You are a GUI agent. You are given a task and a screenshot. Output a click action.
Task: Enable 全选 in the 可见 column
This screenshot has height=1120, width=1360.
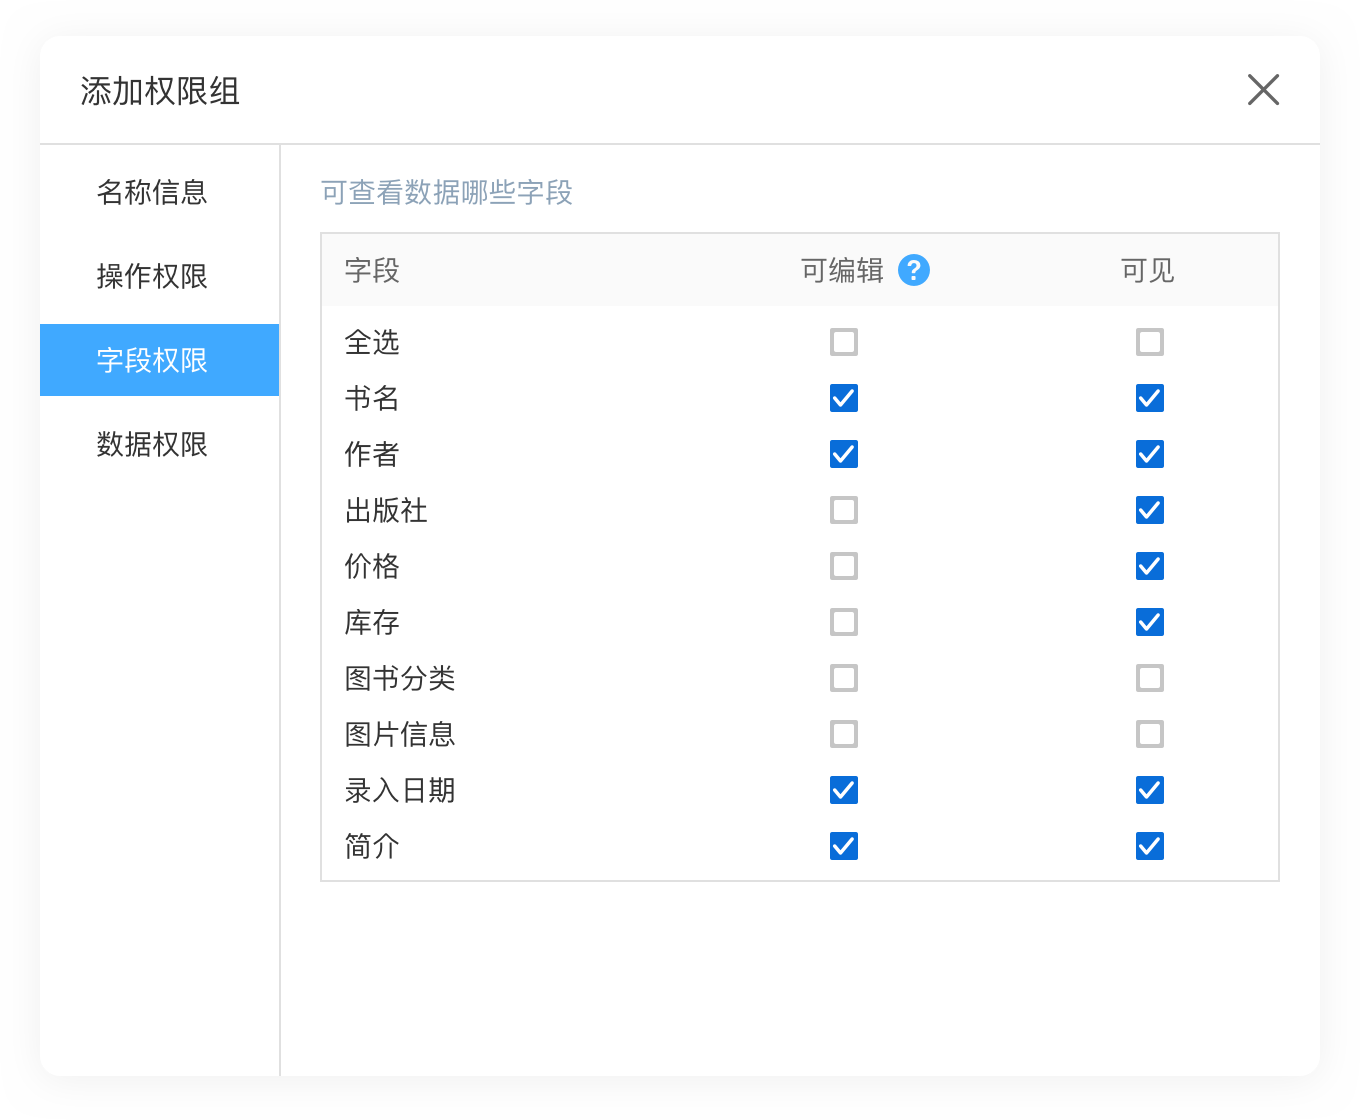coord(1149,342)
